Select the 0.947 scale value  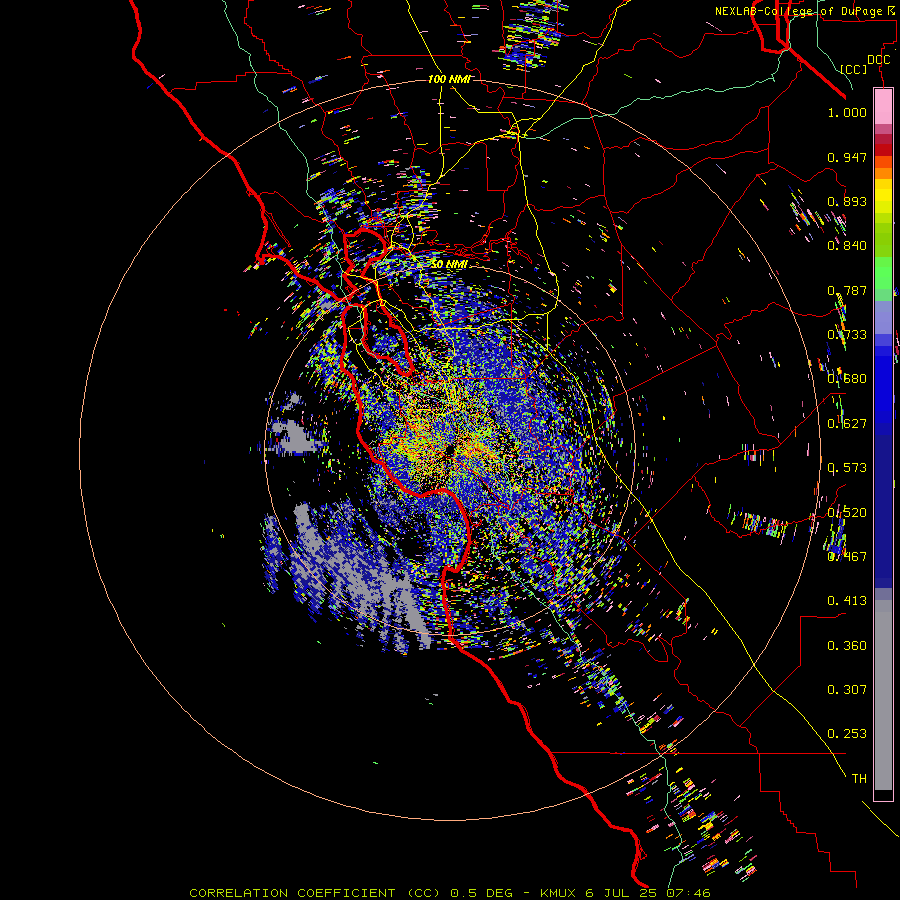[x=847, y=157]
